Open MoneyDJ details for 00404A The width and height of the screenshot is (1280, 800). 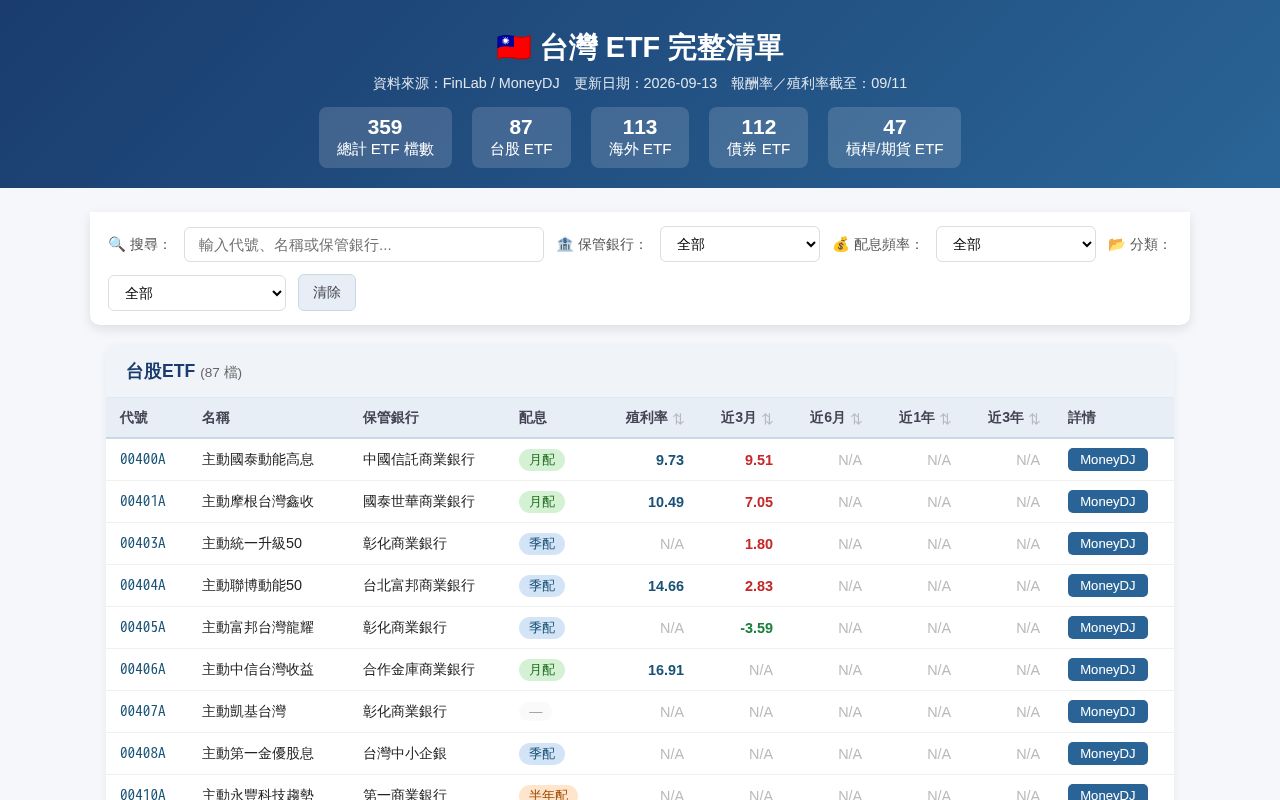pos(1108,585)
